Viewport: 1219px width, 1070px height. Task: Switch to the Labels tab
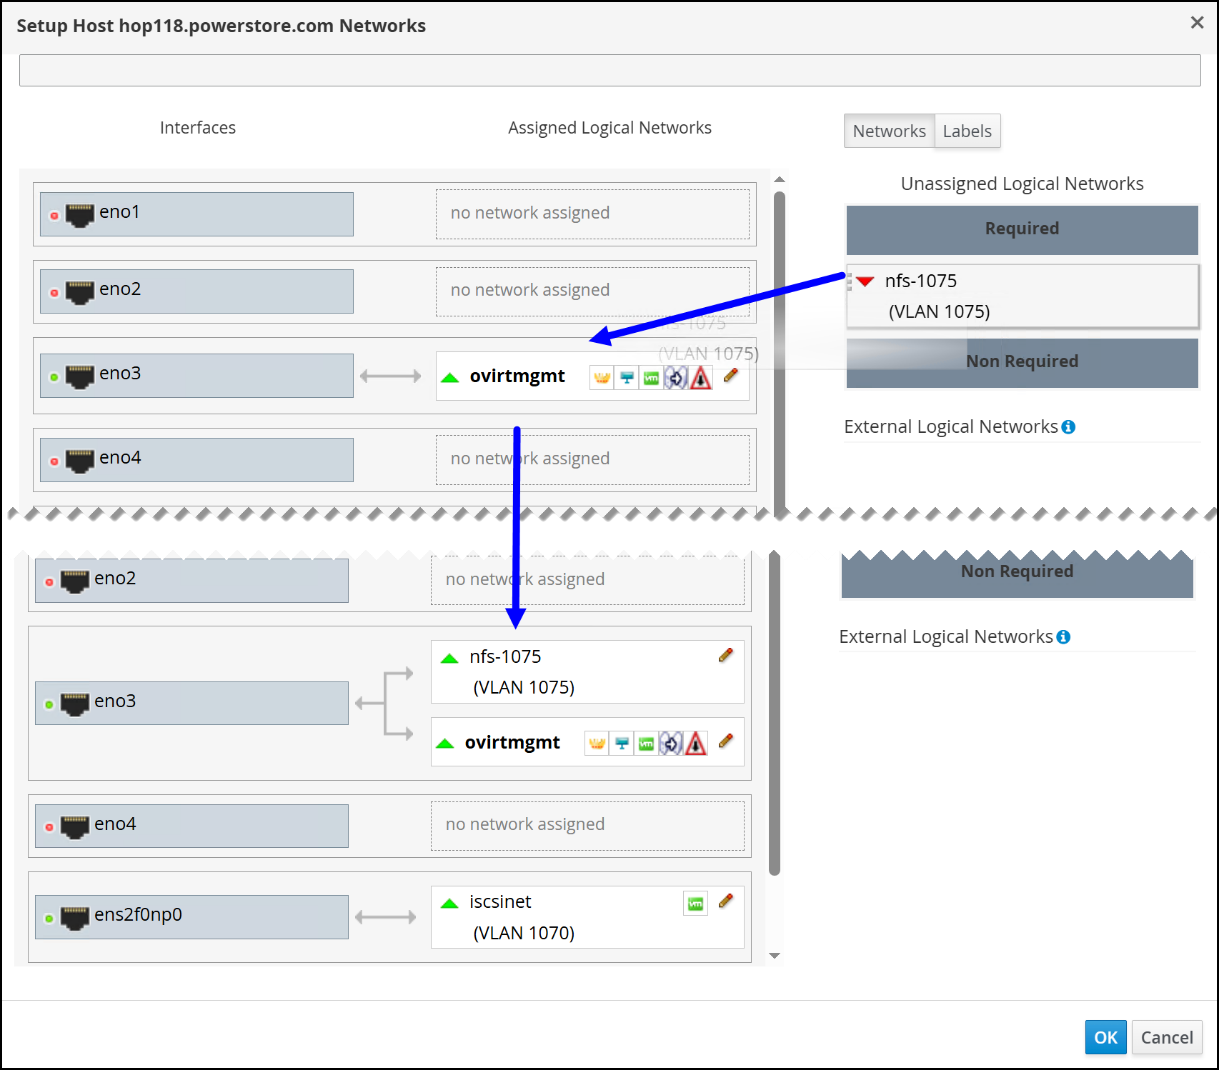[967, 131]
